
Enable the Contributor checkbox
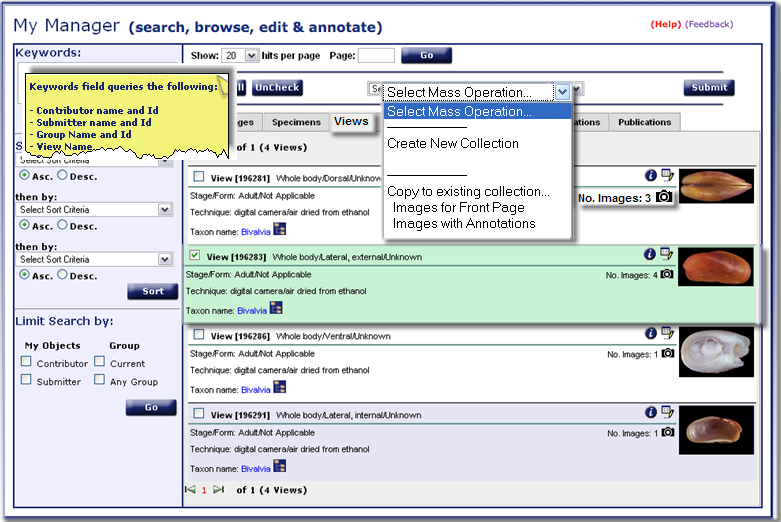click(x=26, y=363)
